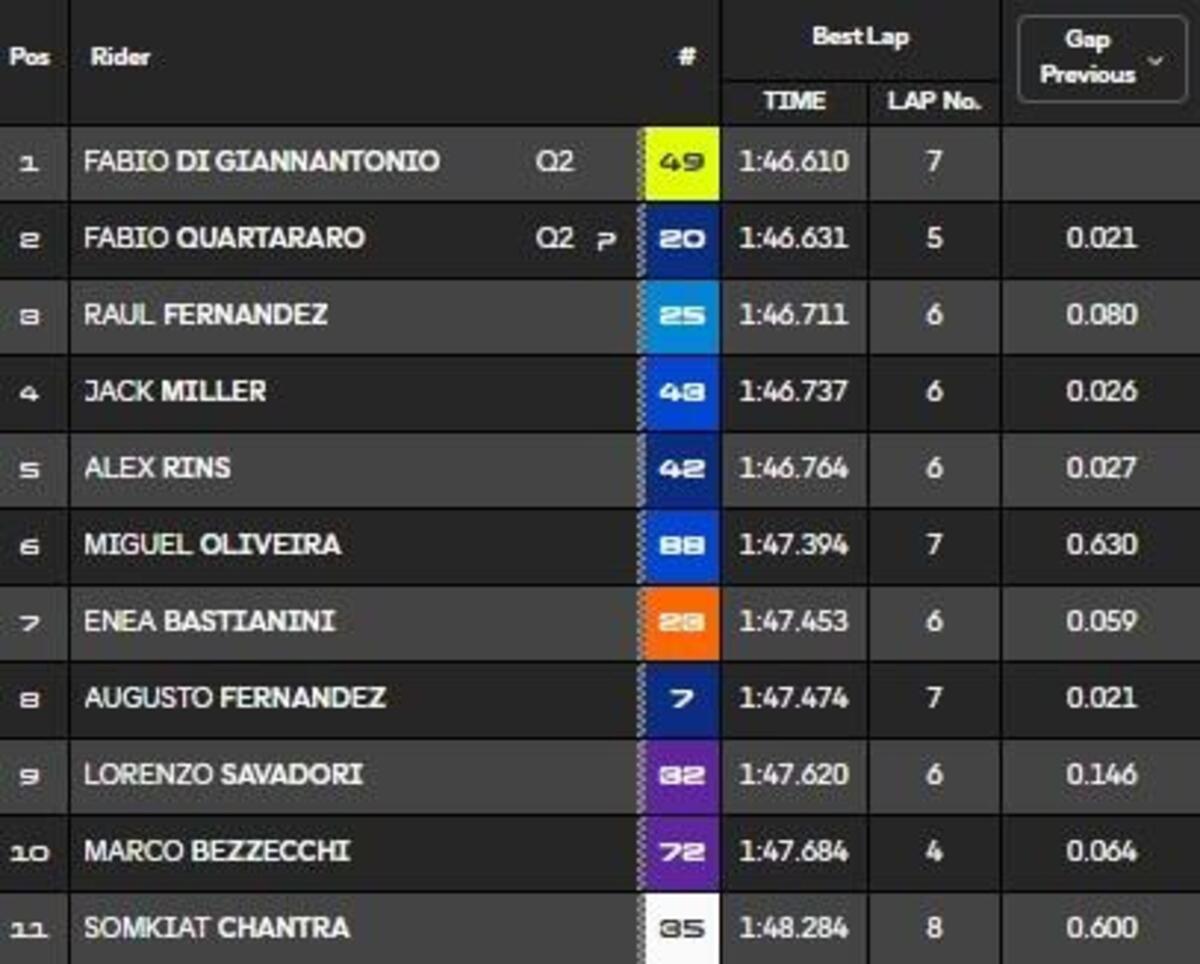The image size is (1200, 964).
Task: Click the Rider column header
Action: tap(120, 57)
